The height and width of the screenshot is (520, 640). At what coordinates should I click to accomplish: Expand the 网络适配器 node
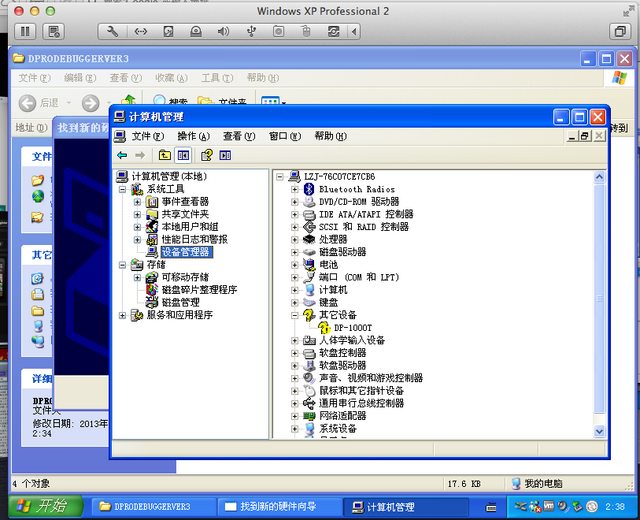(x=295, y=416)
